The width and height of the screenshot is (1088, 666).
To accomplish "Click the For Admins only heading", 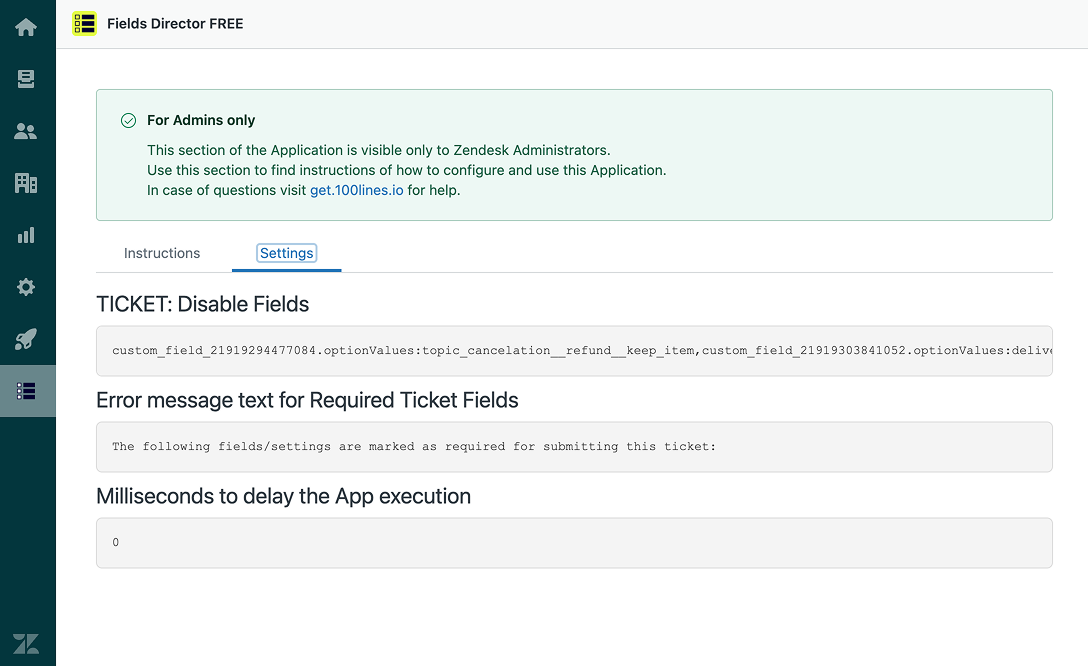I will point(201,120).
